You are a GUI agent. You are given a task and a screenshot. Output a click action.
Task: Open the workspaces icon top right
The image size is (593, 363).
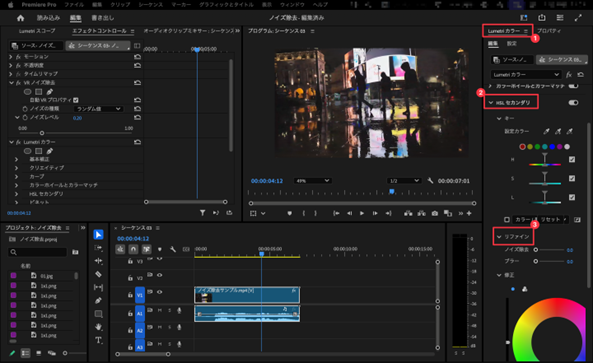click(x=560, y=18)
